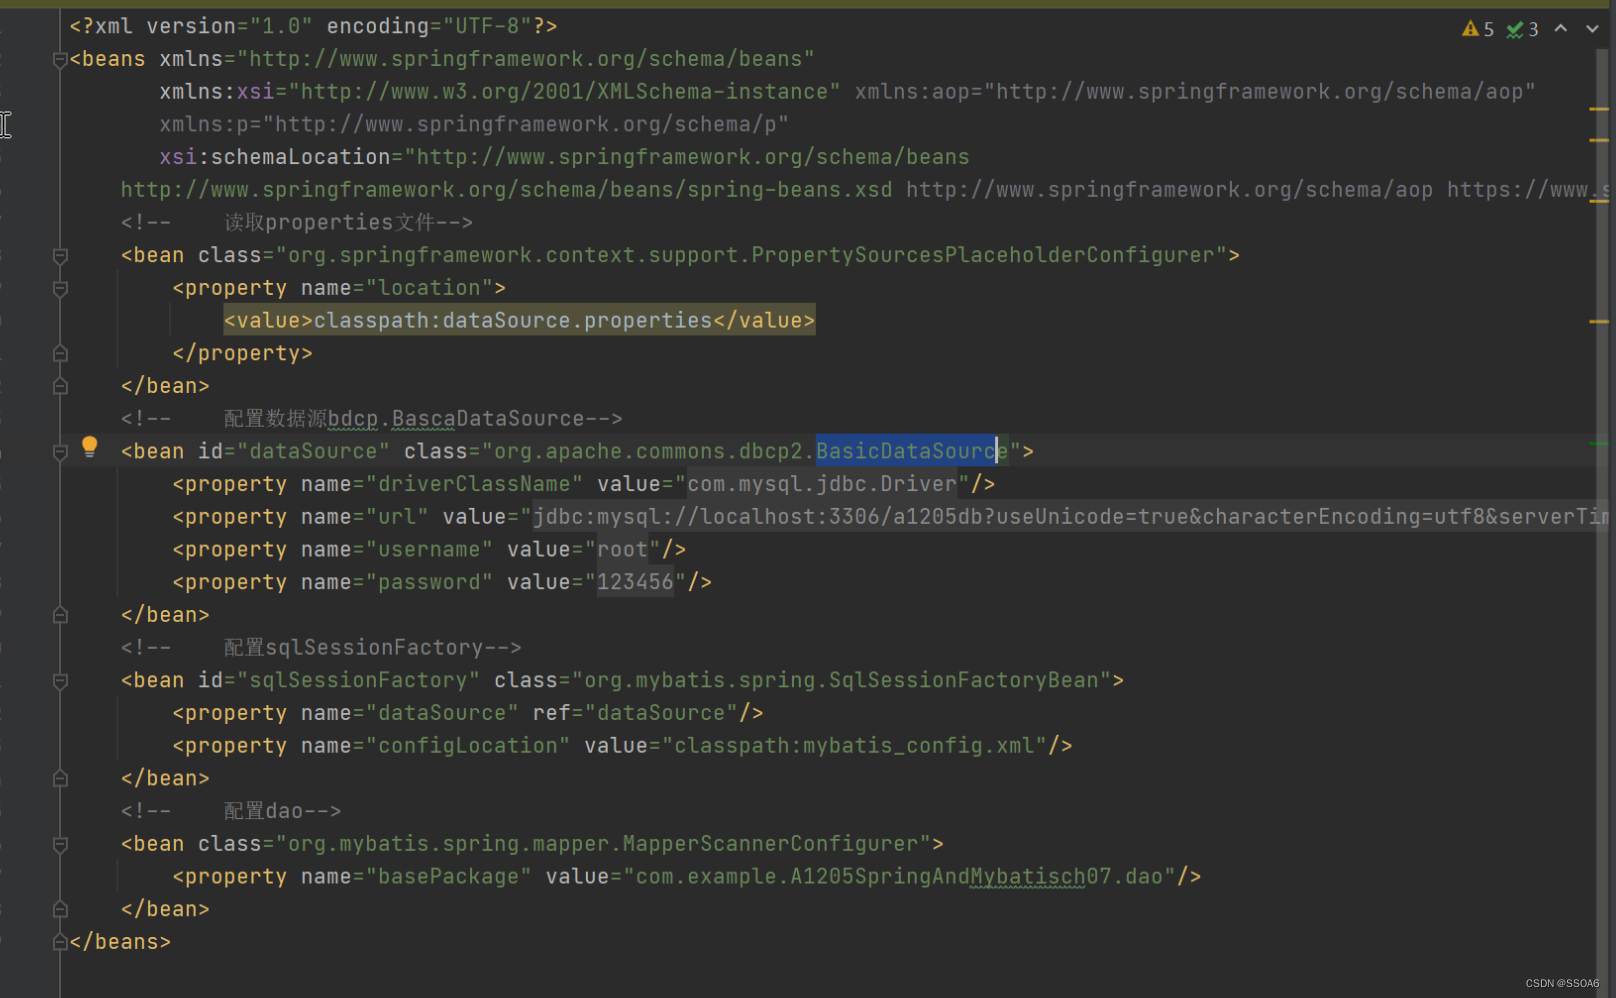Collapse the MapperScannerConfigurer bean fold marker
1616x998 pixels.
[x=60, y=845]
